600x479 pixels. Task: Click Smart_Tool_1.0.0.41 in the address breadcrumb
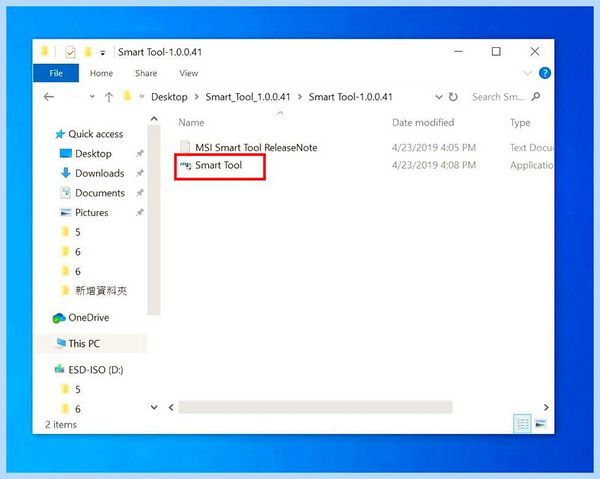tap(248, 97)
